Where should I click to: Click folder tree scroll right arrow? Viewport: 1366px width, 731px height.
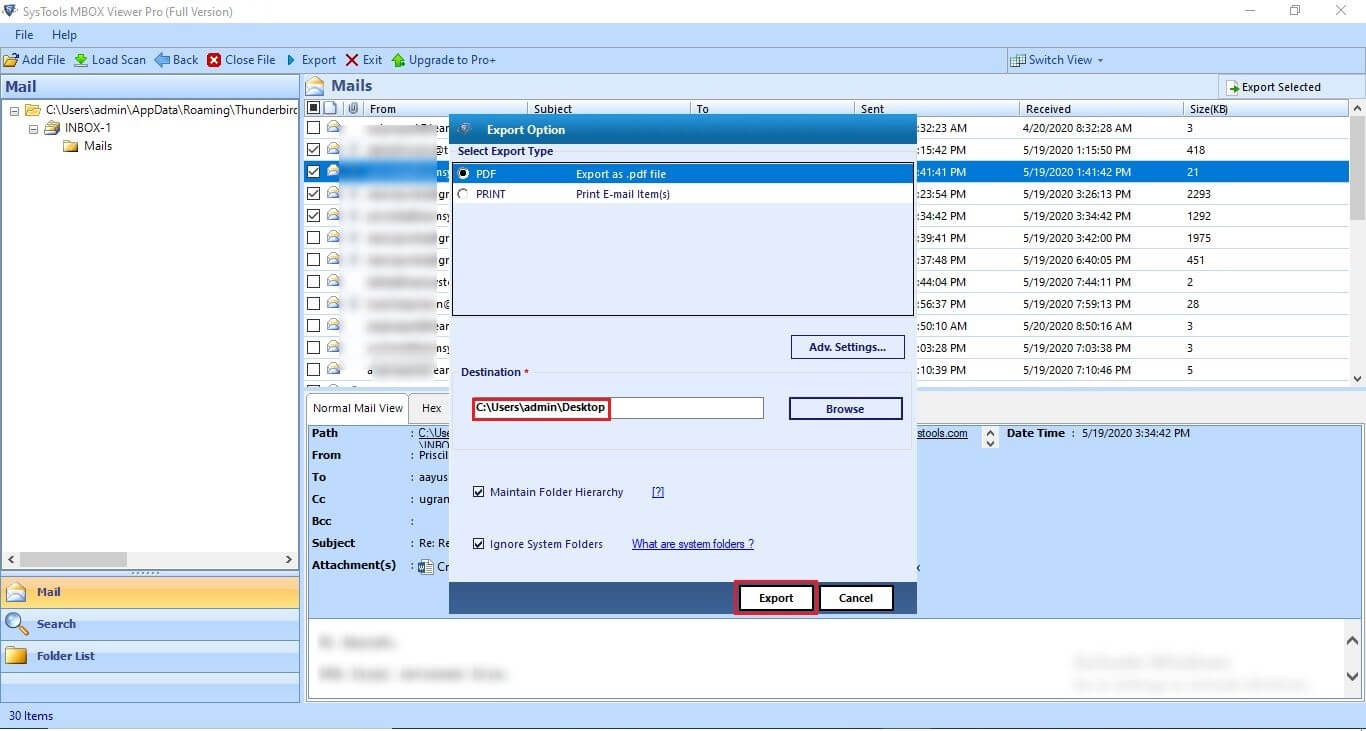click(289, 560)
